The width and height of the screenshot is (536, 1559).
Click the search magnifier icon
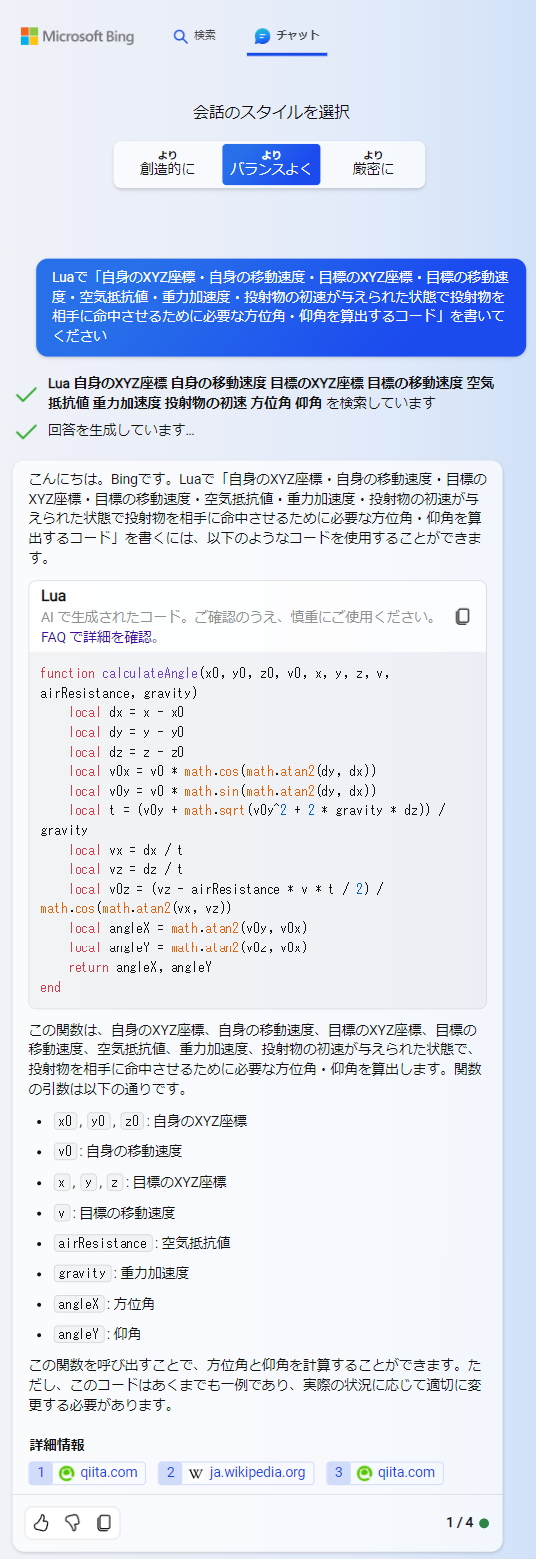tap(180, 36)
